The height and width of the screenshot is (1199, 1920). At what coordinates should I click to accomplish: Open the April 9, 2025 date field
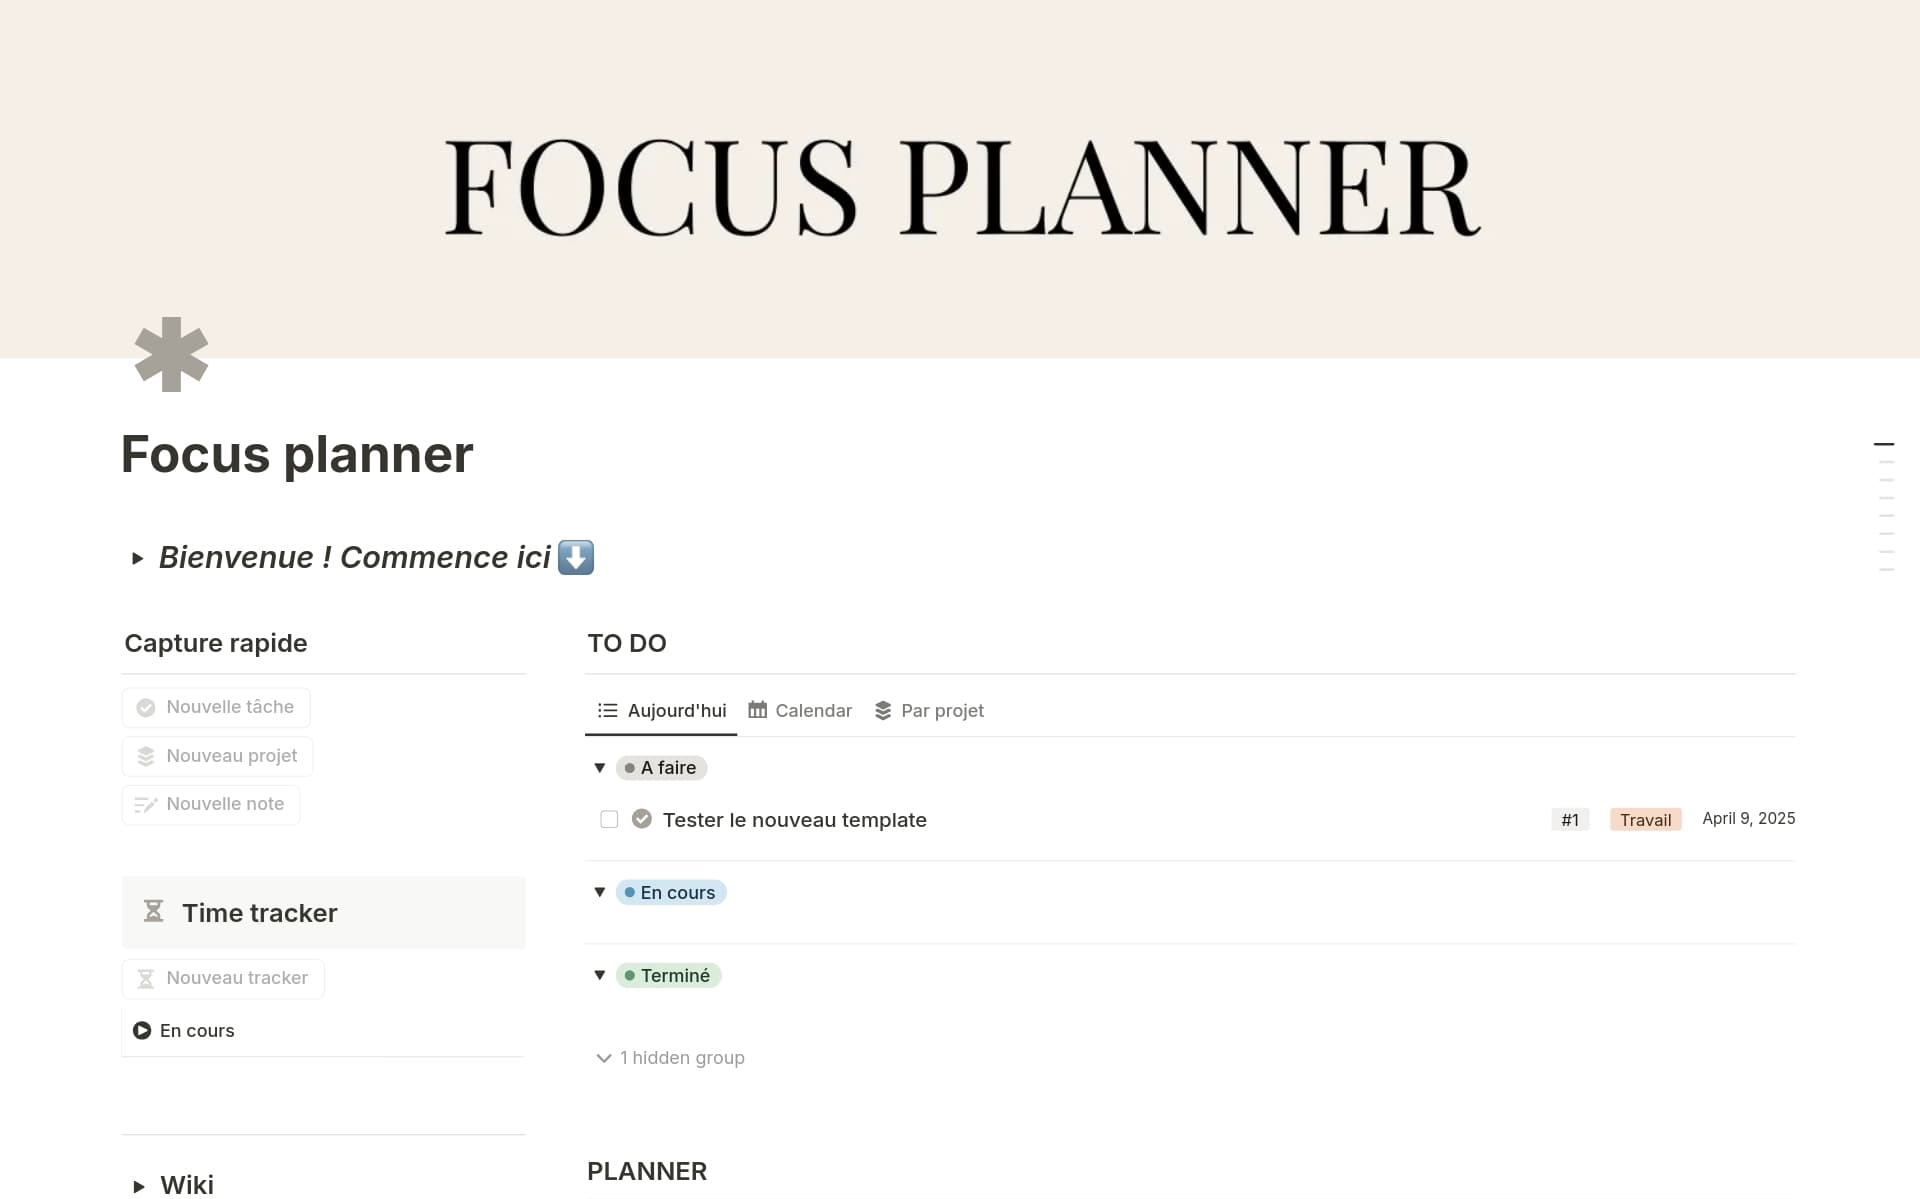(1748, 819)
